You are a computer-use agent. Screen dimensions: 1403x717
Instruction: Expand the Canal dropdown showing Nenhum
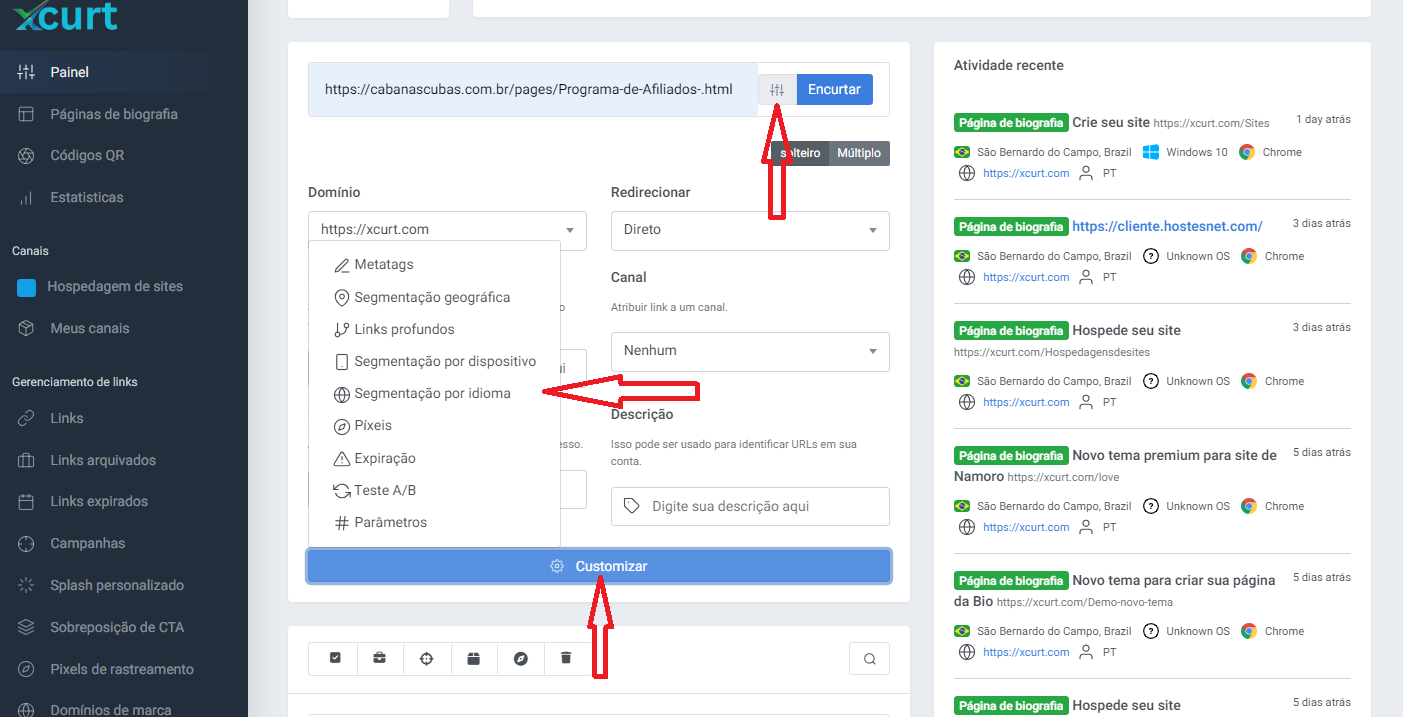[x=750, y=351]
